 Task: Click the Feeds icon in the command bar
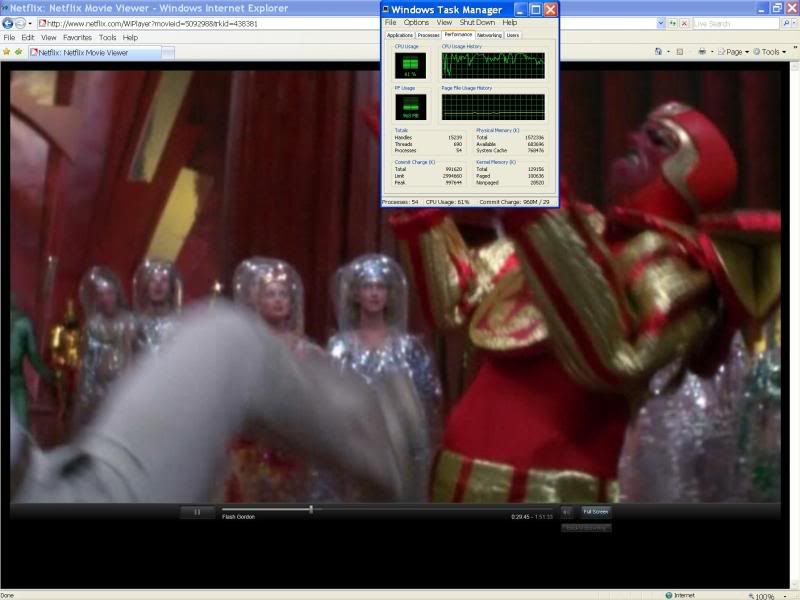coord(680,52)
